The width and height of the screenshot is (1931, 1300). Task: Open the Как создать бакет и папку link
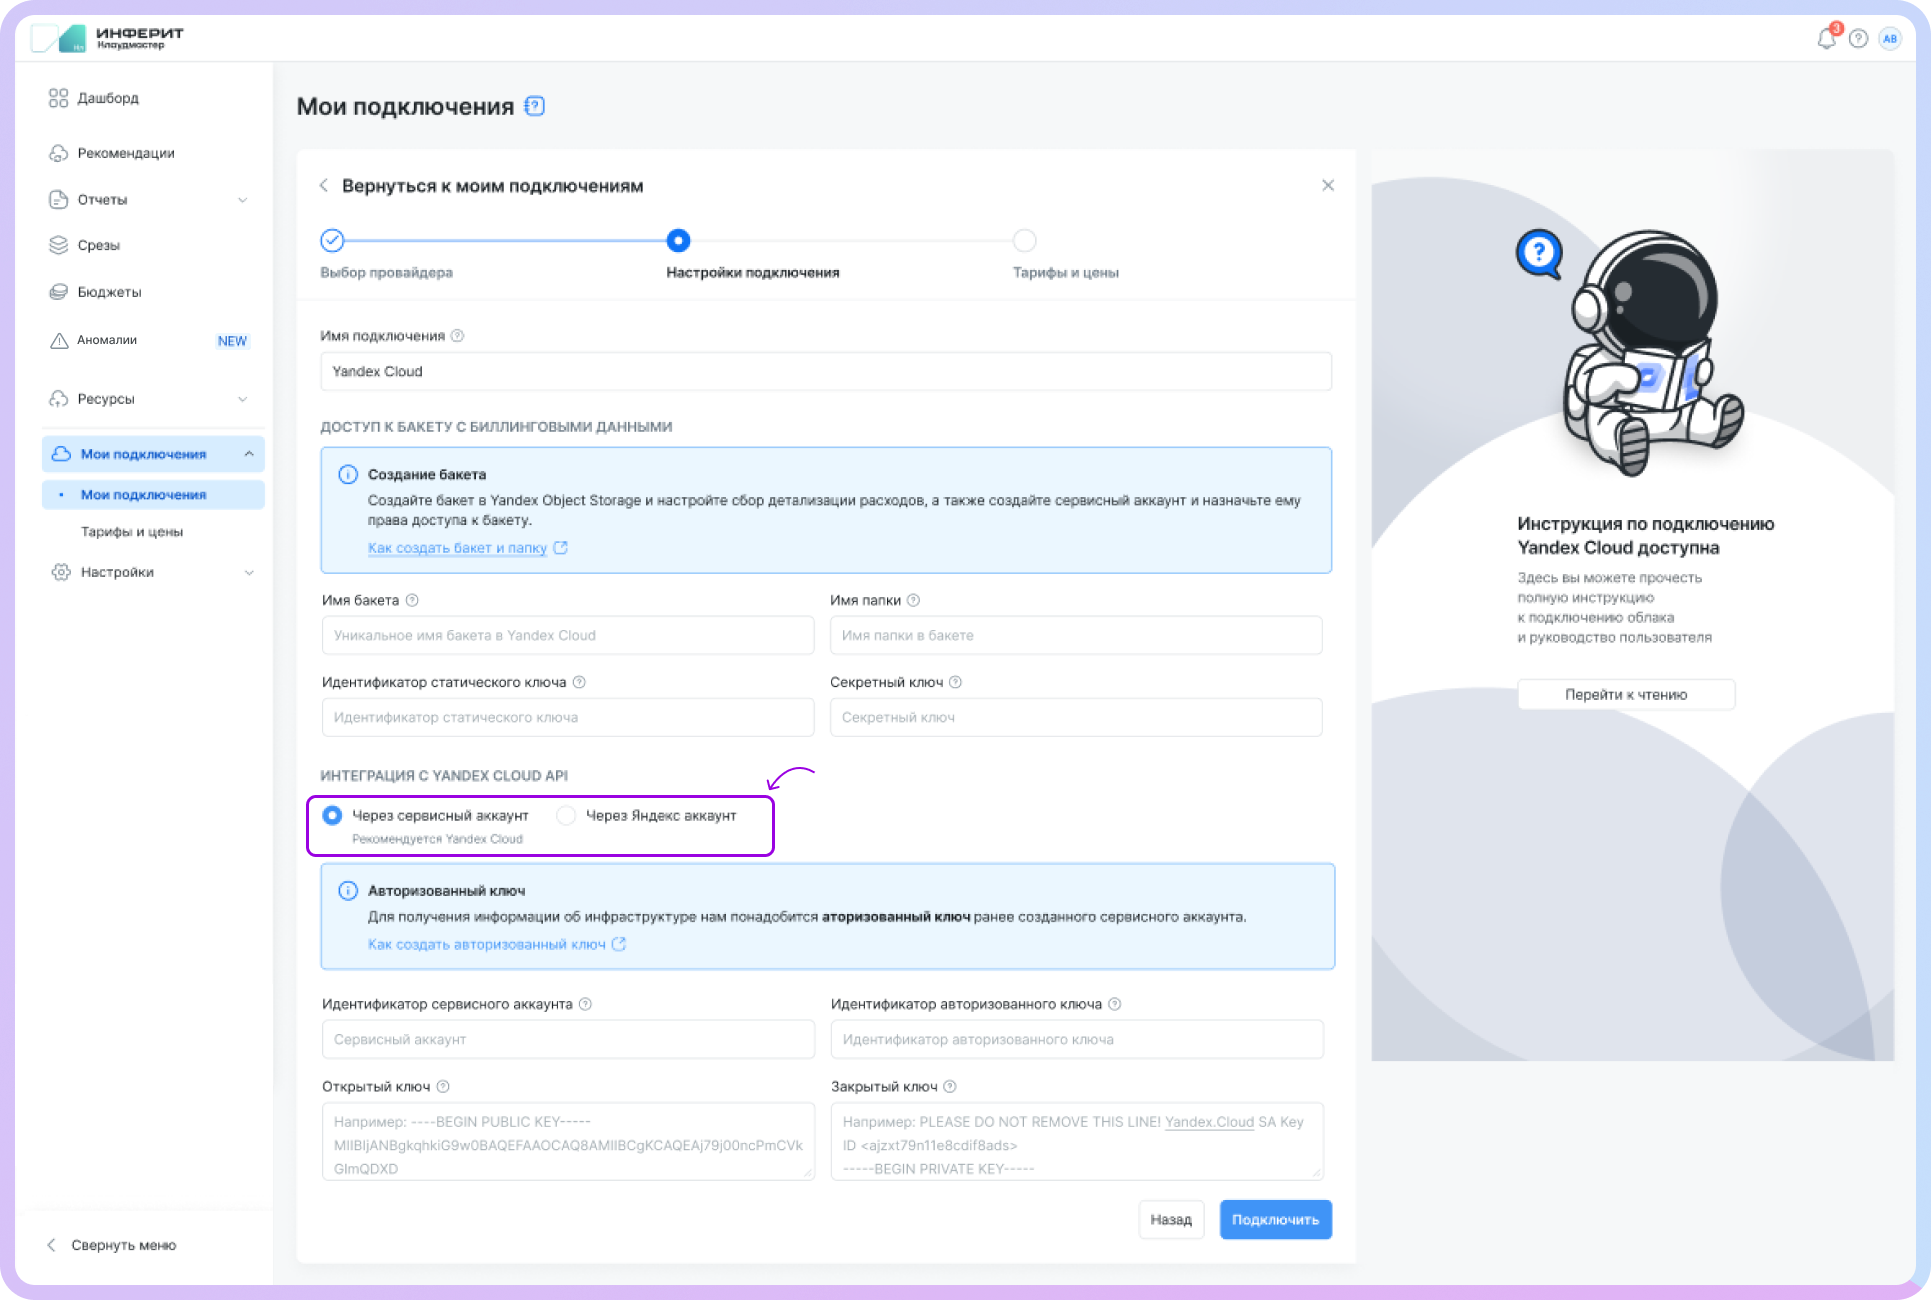(457, 548)
